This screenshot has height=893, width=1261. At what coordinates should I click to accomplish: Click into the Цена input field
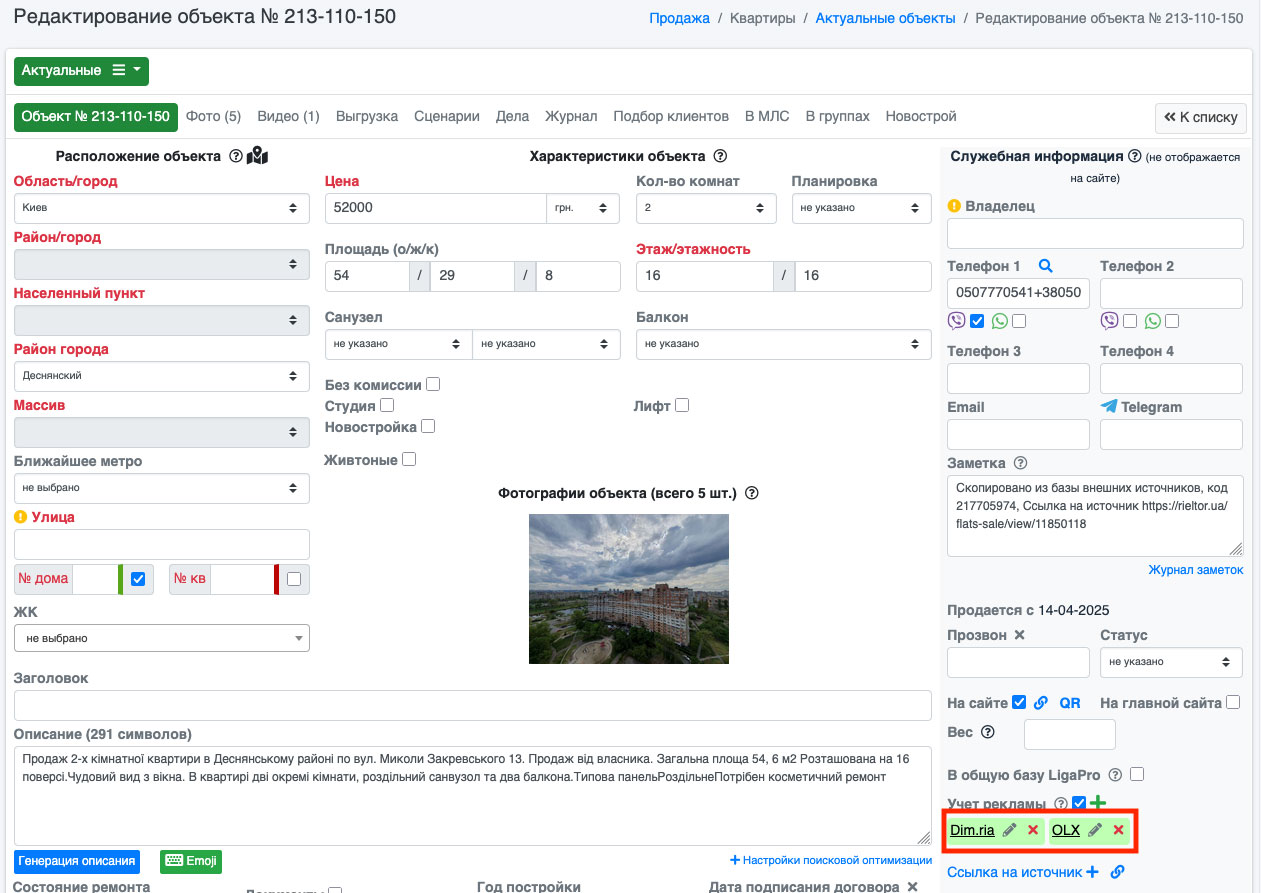[x=434, y=208]
